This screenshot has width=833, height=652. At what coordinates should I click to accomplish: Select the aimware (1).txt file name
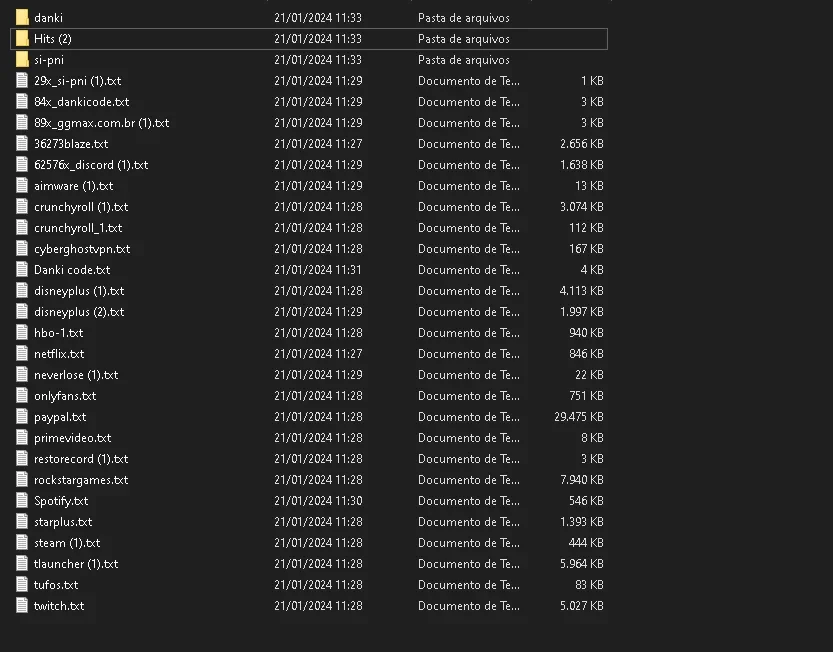pos(73,186)
